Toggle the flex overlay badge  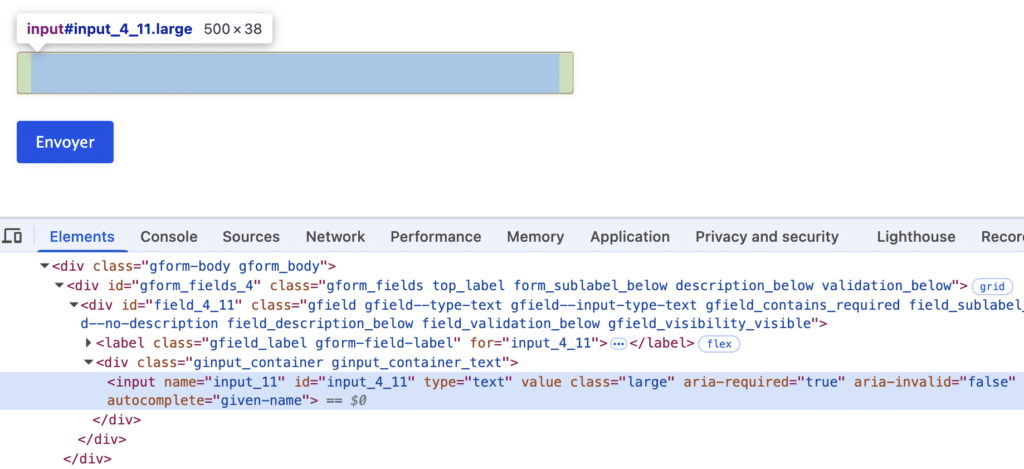pyautogui.click(x=716, y=344)
